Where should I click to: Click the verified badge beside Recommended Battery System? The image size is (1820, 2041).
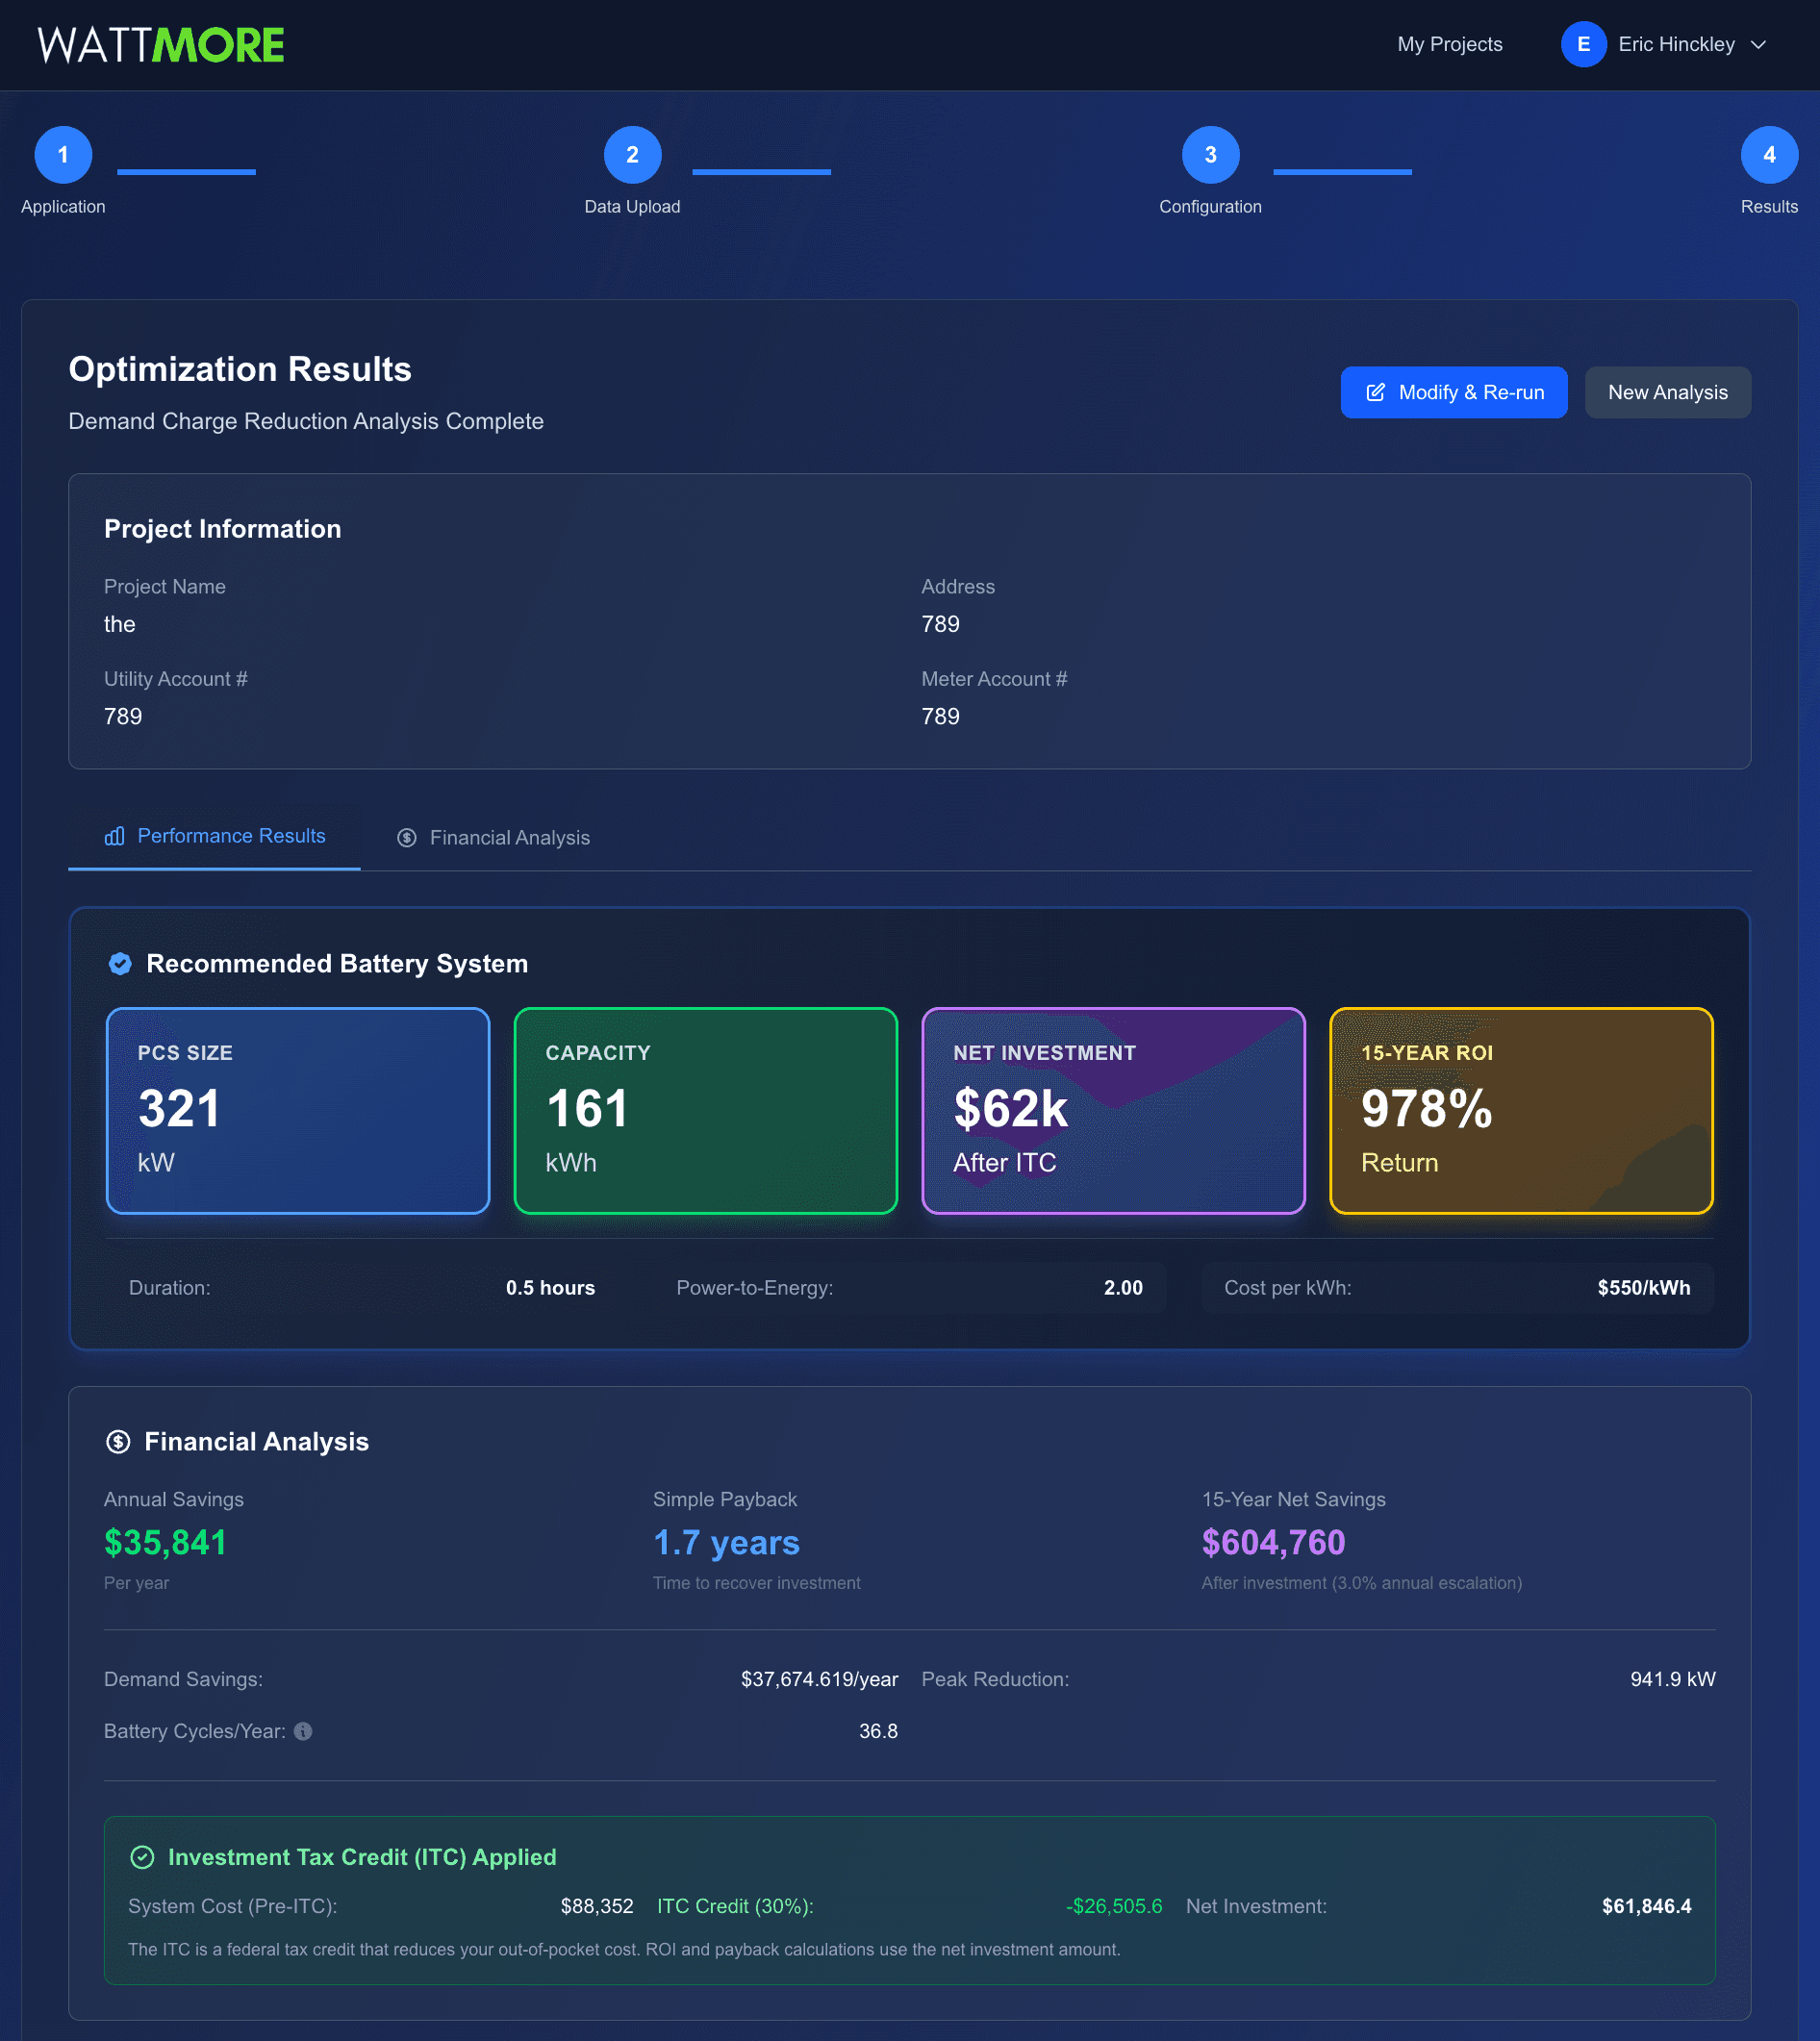[120, 964]
